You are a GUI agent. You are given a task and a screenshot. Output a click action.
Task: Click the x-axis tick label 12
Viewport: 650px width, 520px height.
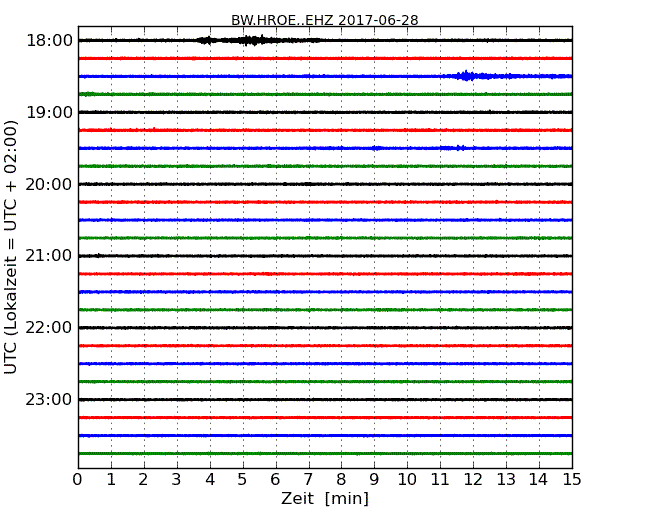(x=473, y=480)
